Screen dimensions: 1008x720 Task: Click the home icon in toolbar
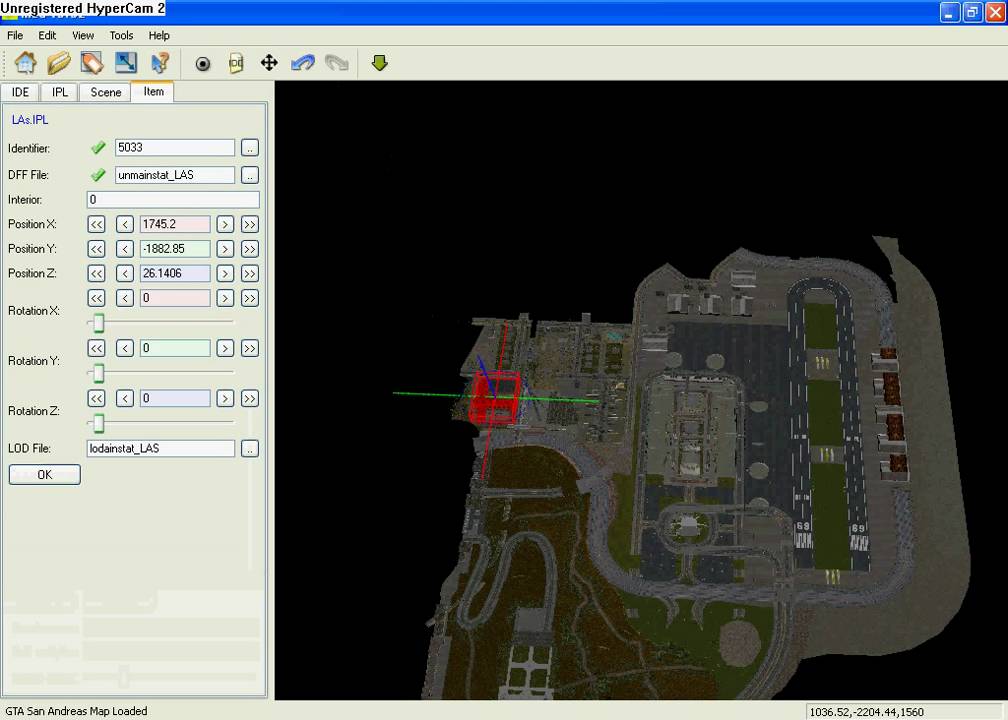click(25, 63)
